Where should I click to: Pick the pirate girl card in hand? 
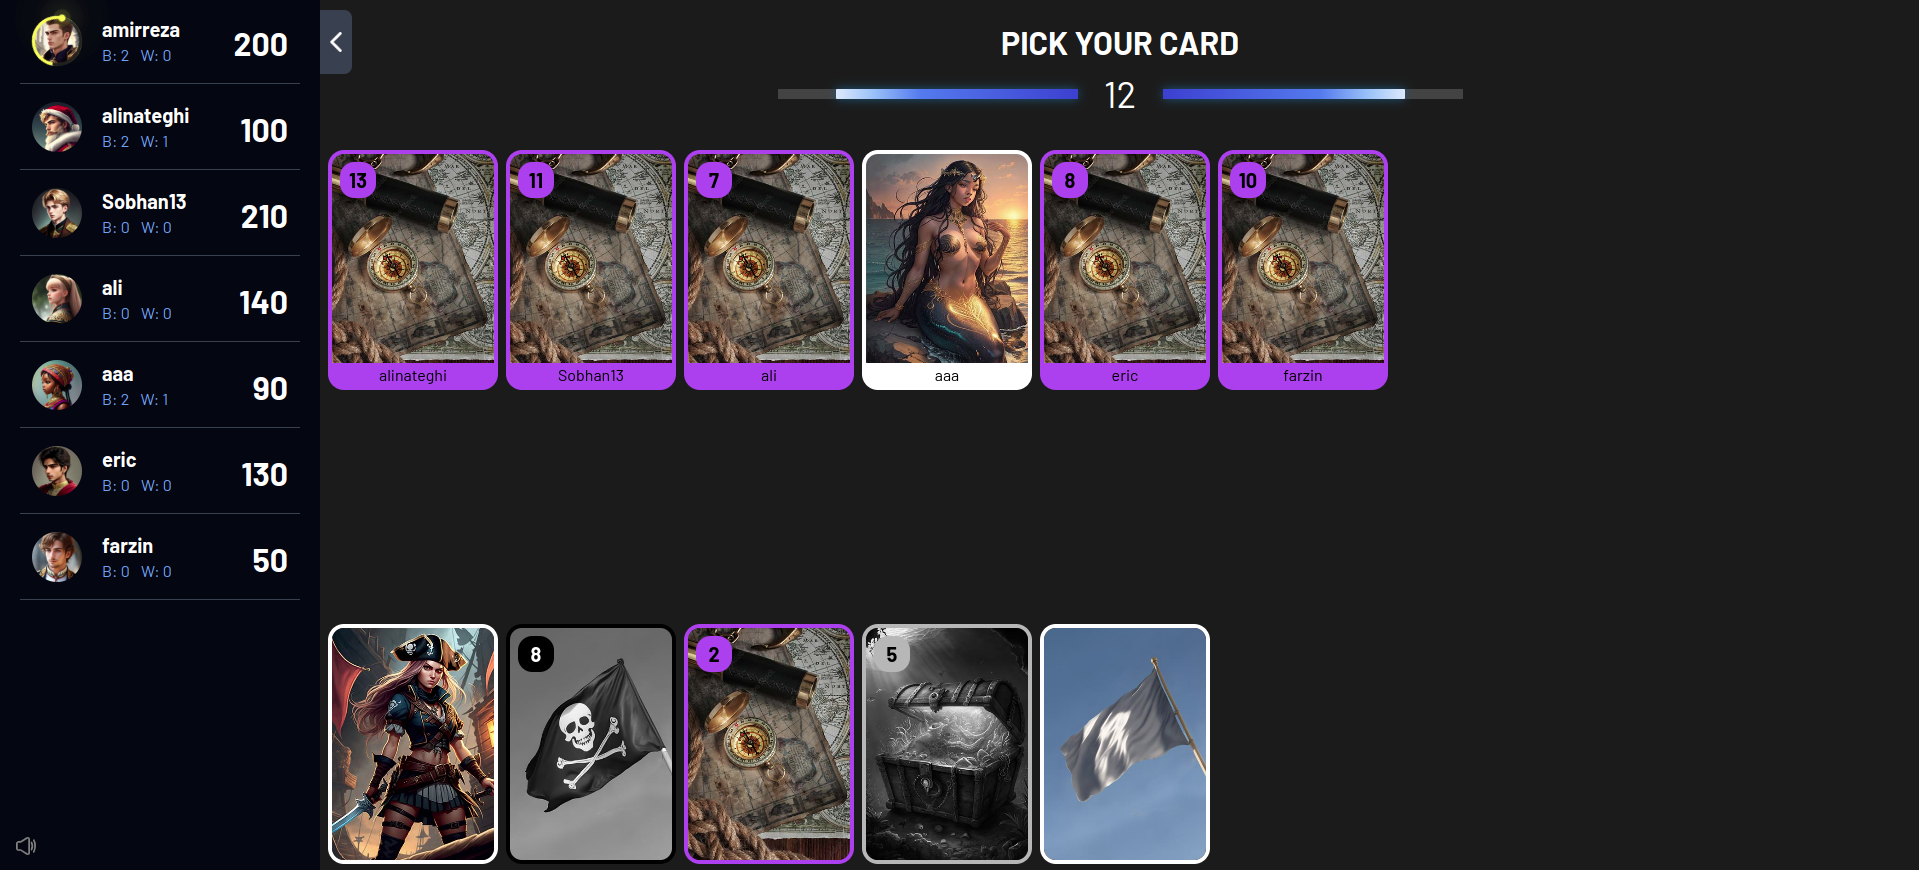pyautogui.click(x=413, y=744)
